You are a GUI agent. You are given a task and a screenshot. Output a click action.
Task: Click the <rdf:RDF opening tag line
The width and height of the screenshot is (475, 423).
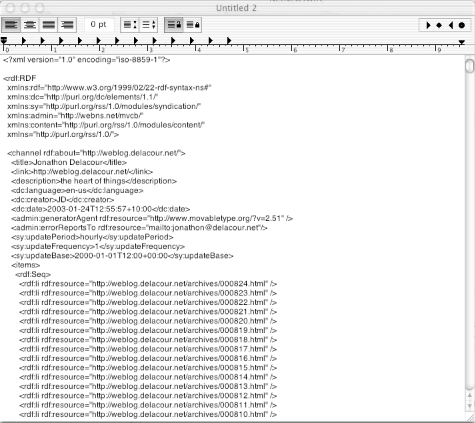click(20, 78)
